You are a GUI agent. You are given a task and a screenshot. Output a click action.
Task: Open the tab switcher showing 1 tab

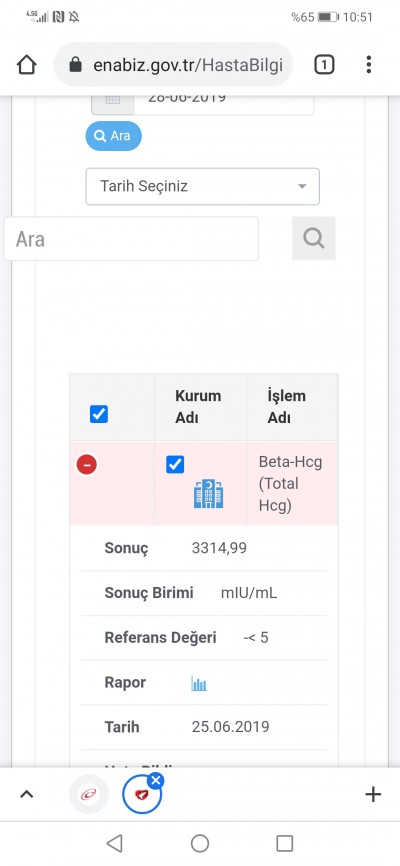[324, 65]
